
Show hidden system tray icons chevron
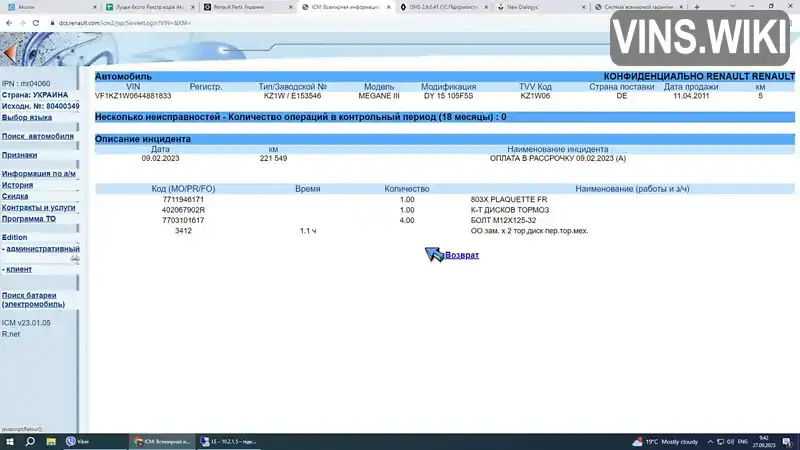[x=710, y=442]
